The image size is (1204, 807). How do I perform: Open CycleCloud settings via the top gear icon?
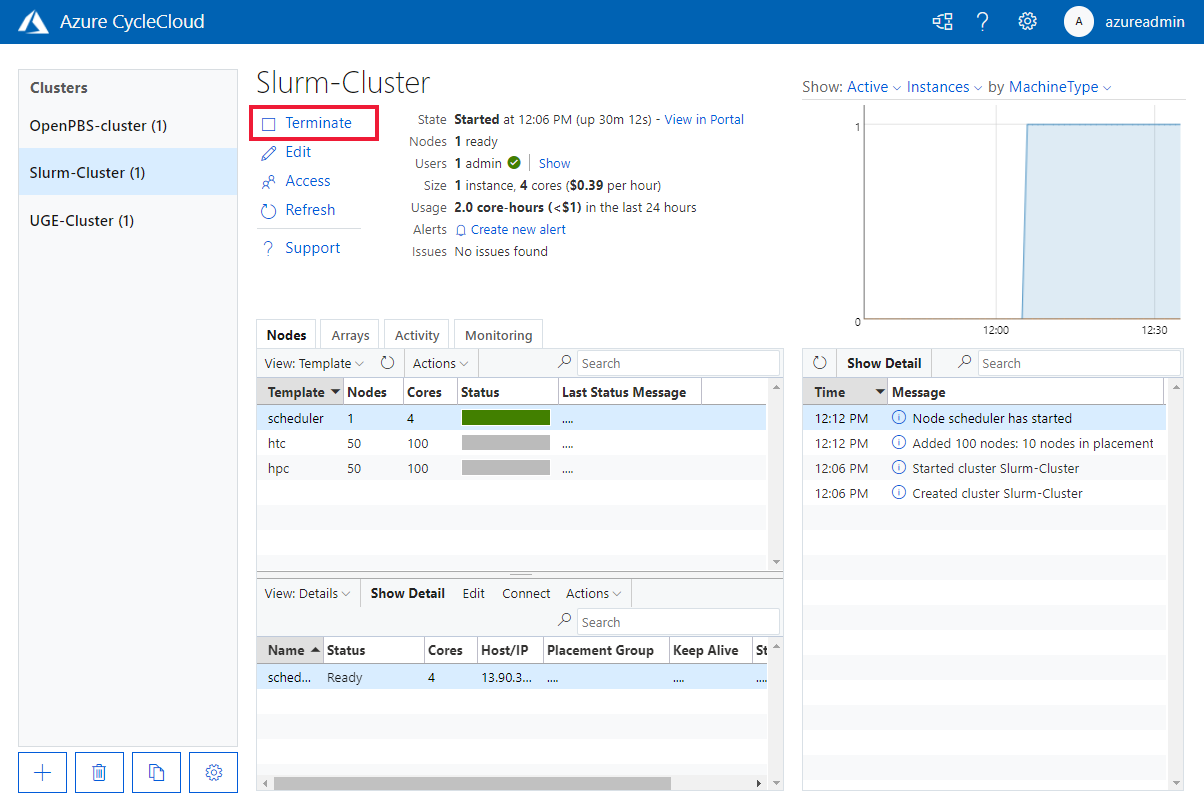(x=1027, y=21)
